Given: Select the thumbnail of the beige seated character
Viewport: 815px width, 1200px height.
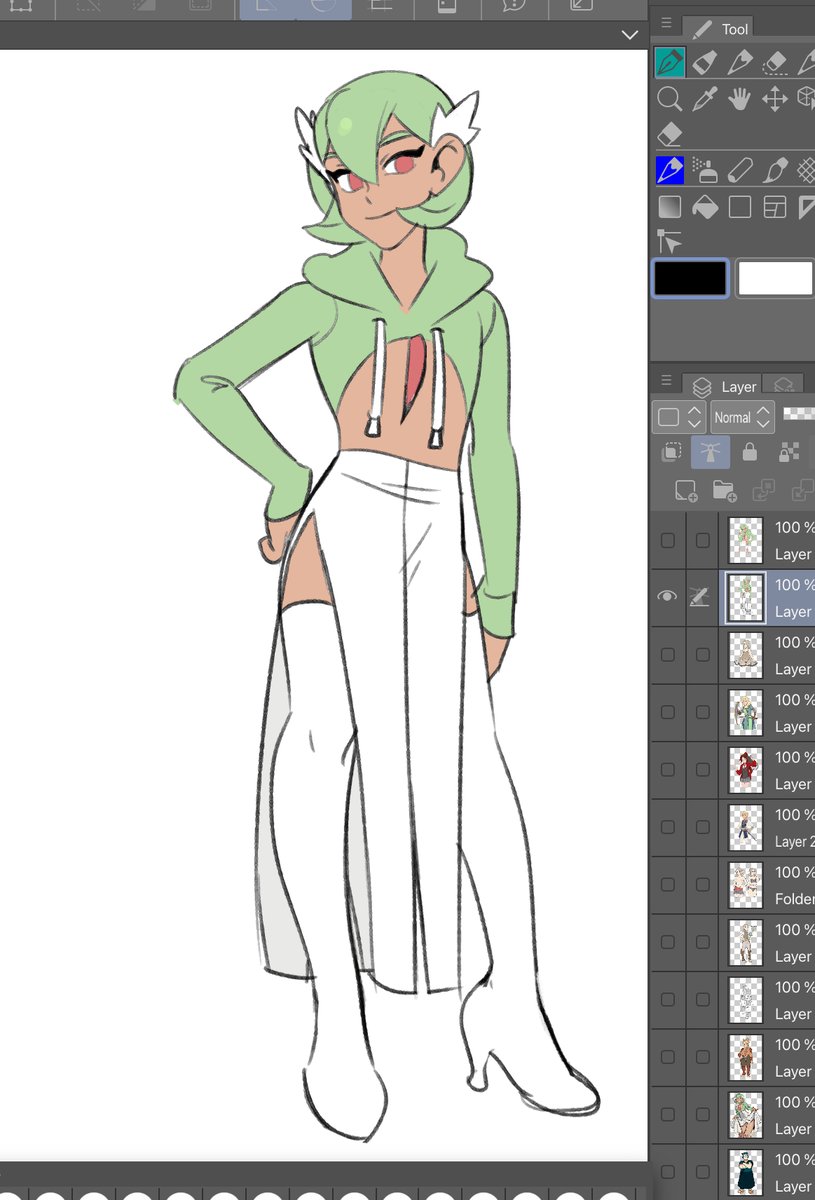Looking at the screenshot, I should (745, 655).
